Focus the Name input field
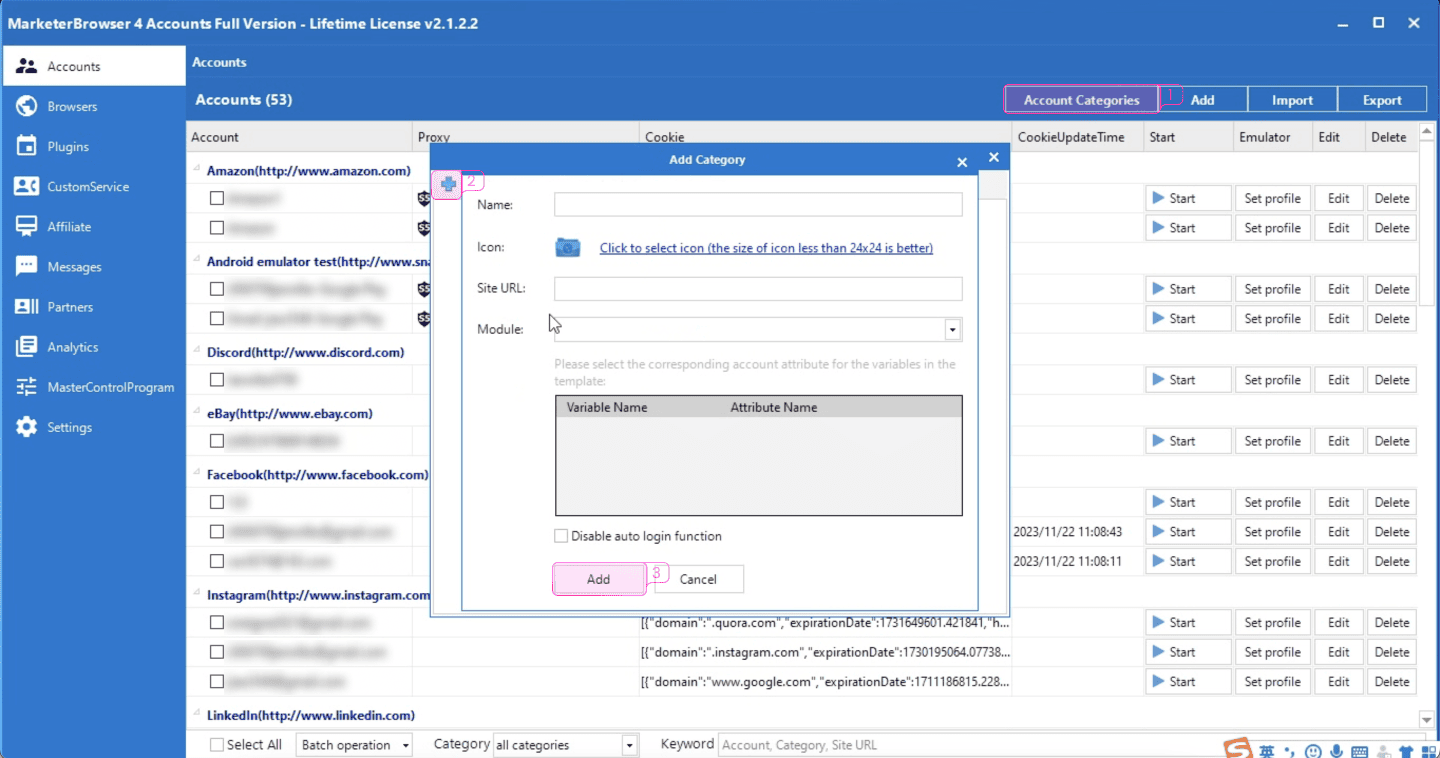The image size is (1440, 758). pos(758,205)
